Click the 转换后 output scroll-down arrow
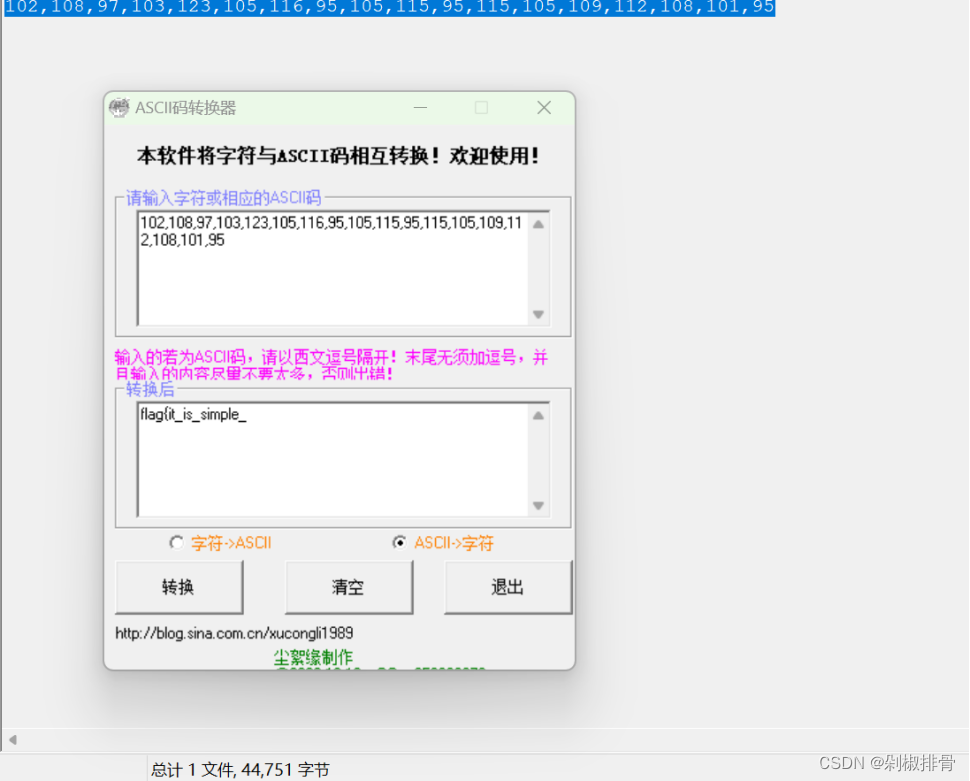970x781 pixels. [x=538, y=505]
